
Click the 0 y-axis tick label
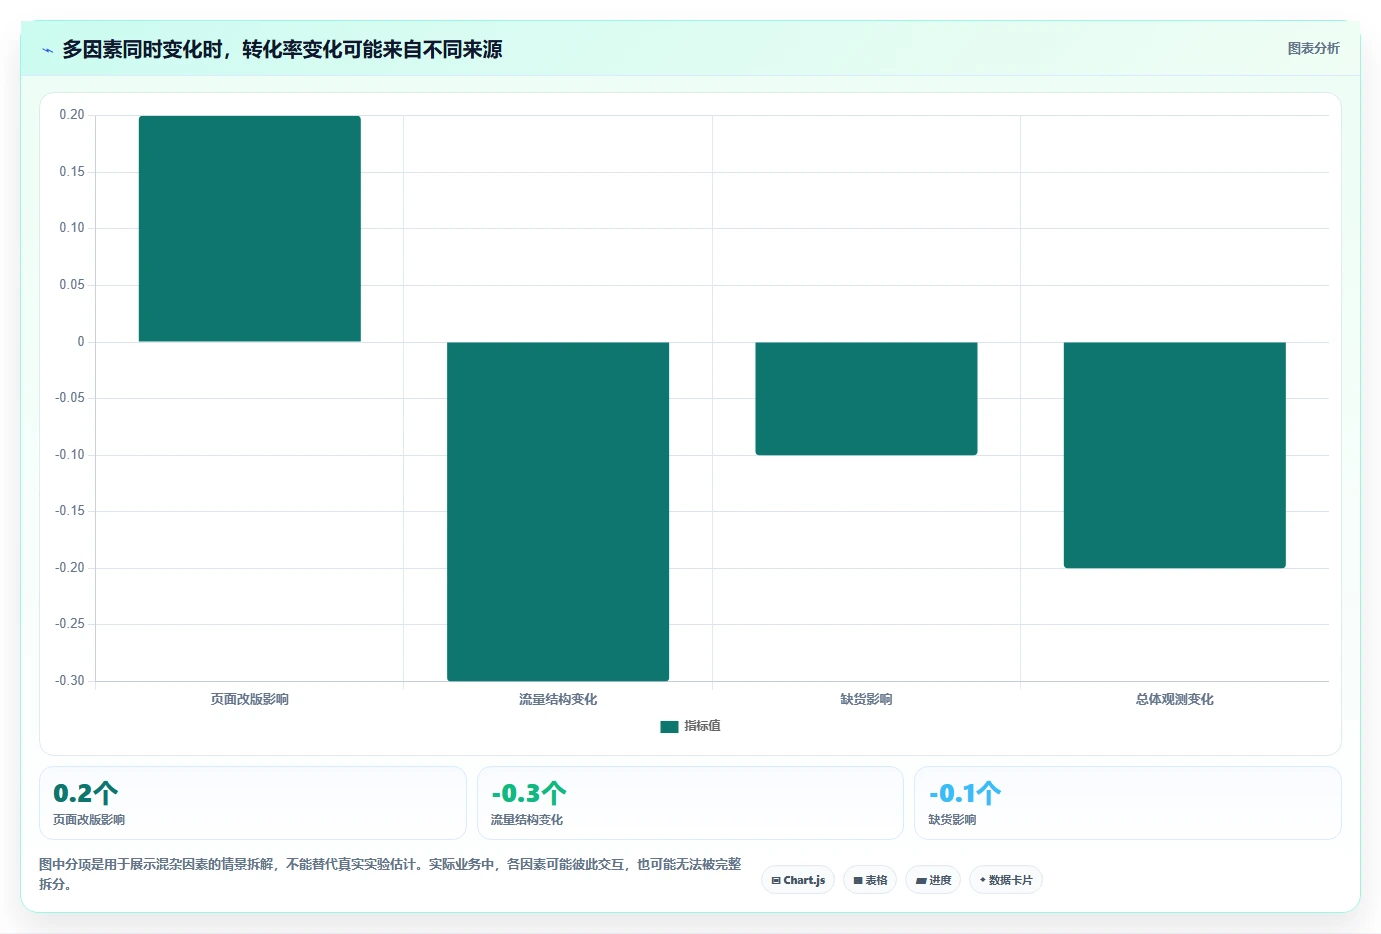click(x=81, y=342)
